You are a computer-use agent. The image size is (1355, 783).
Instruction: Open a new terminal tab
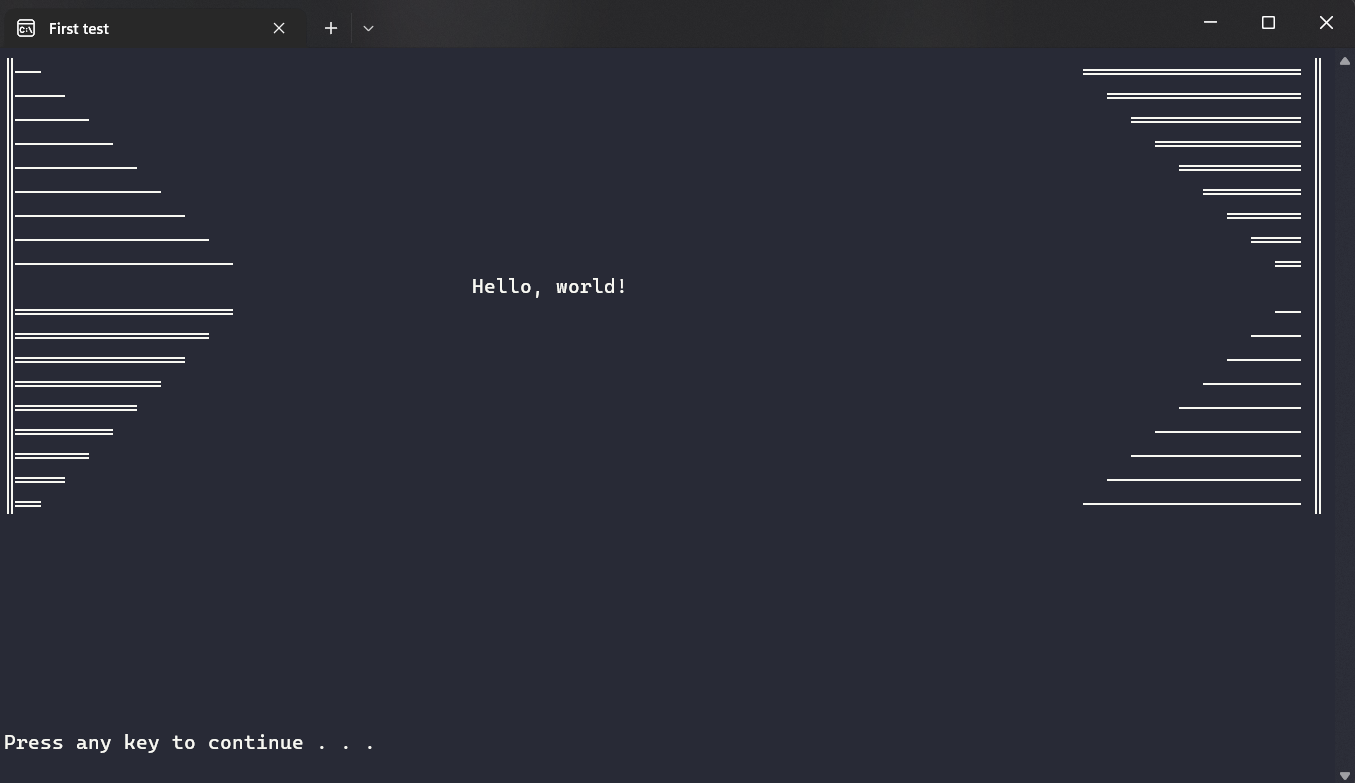pos(331,28)
